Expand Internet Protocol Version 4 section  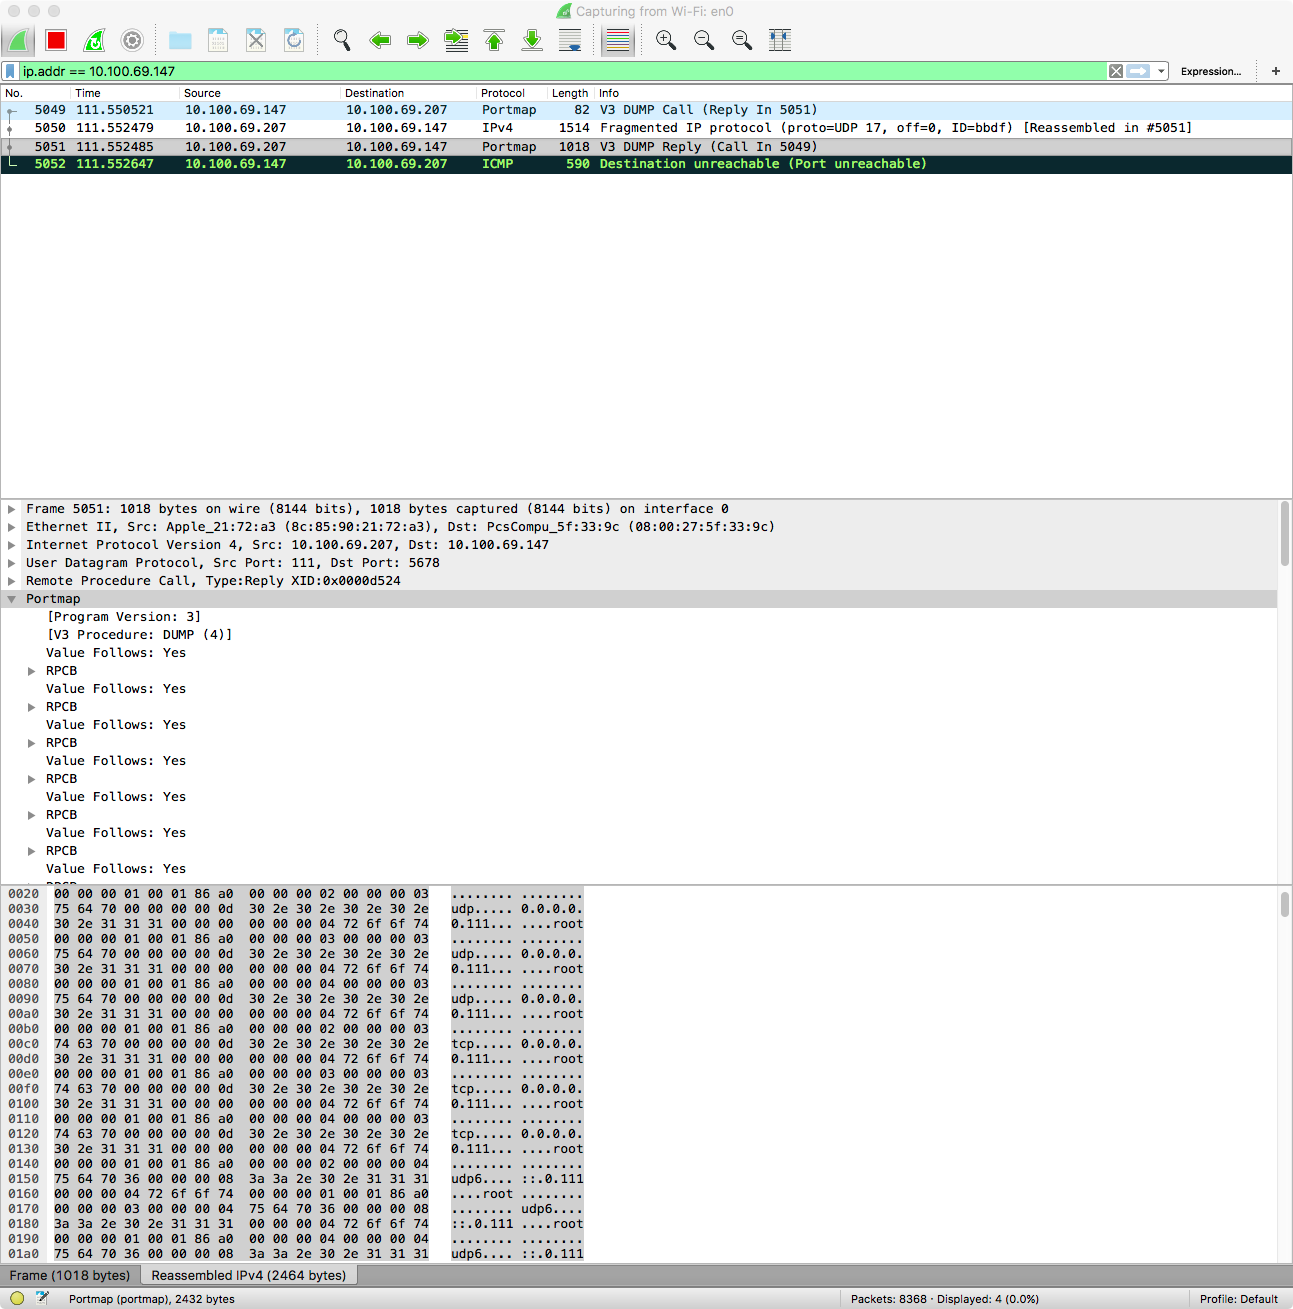pyautogui.click(x=12, y=545)
